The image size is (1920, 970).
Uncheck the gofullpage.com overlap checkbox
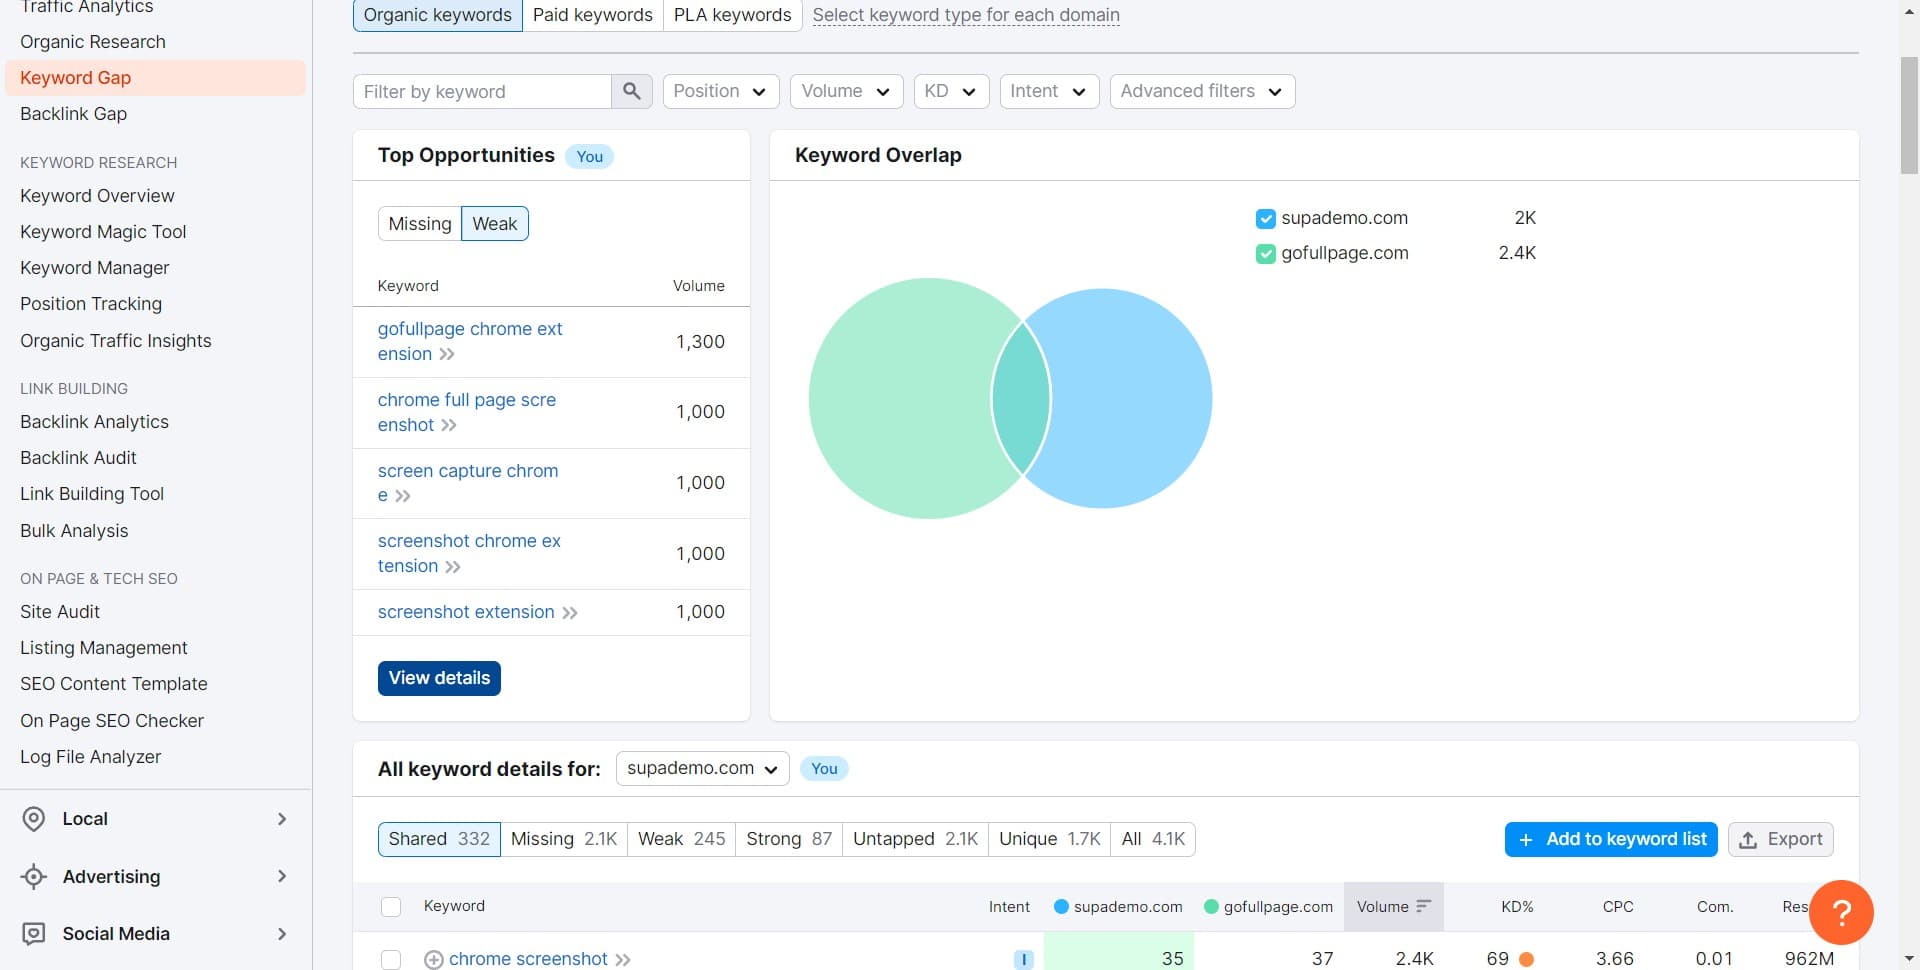pos(1265,254)
